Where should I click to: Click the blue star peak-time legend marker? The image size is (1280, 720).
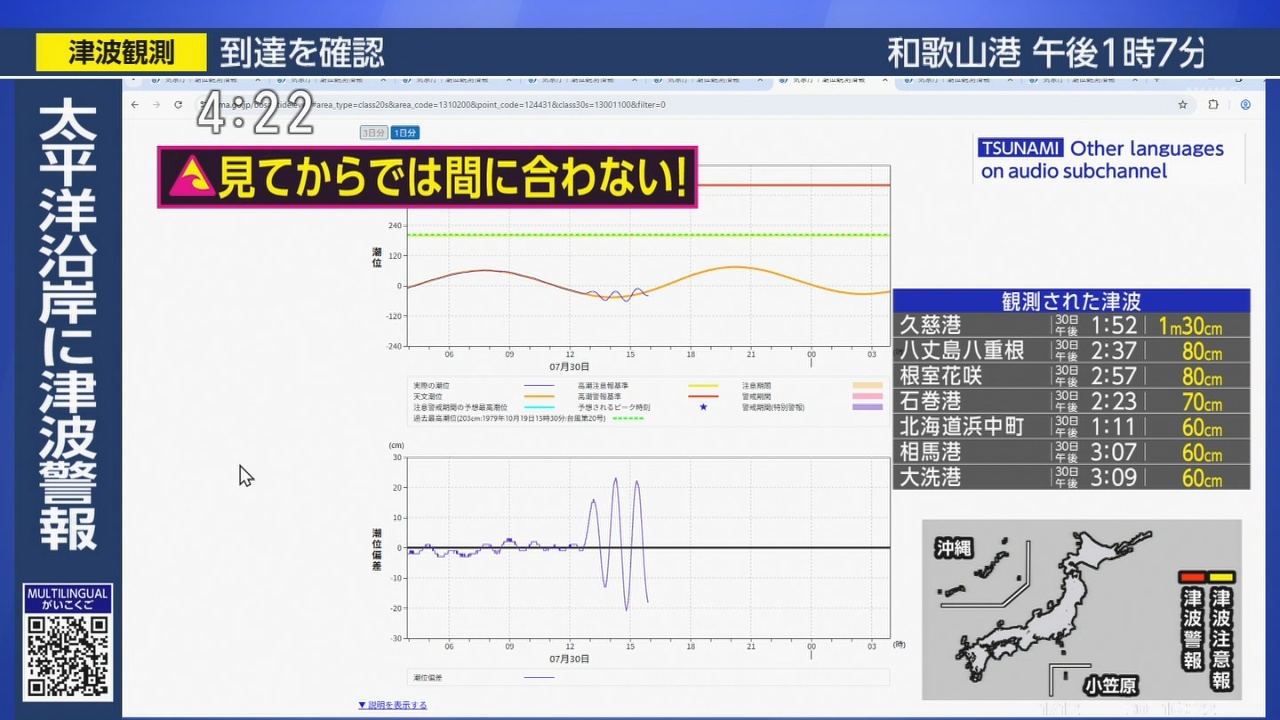coord(703,408)
